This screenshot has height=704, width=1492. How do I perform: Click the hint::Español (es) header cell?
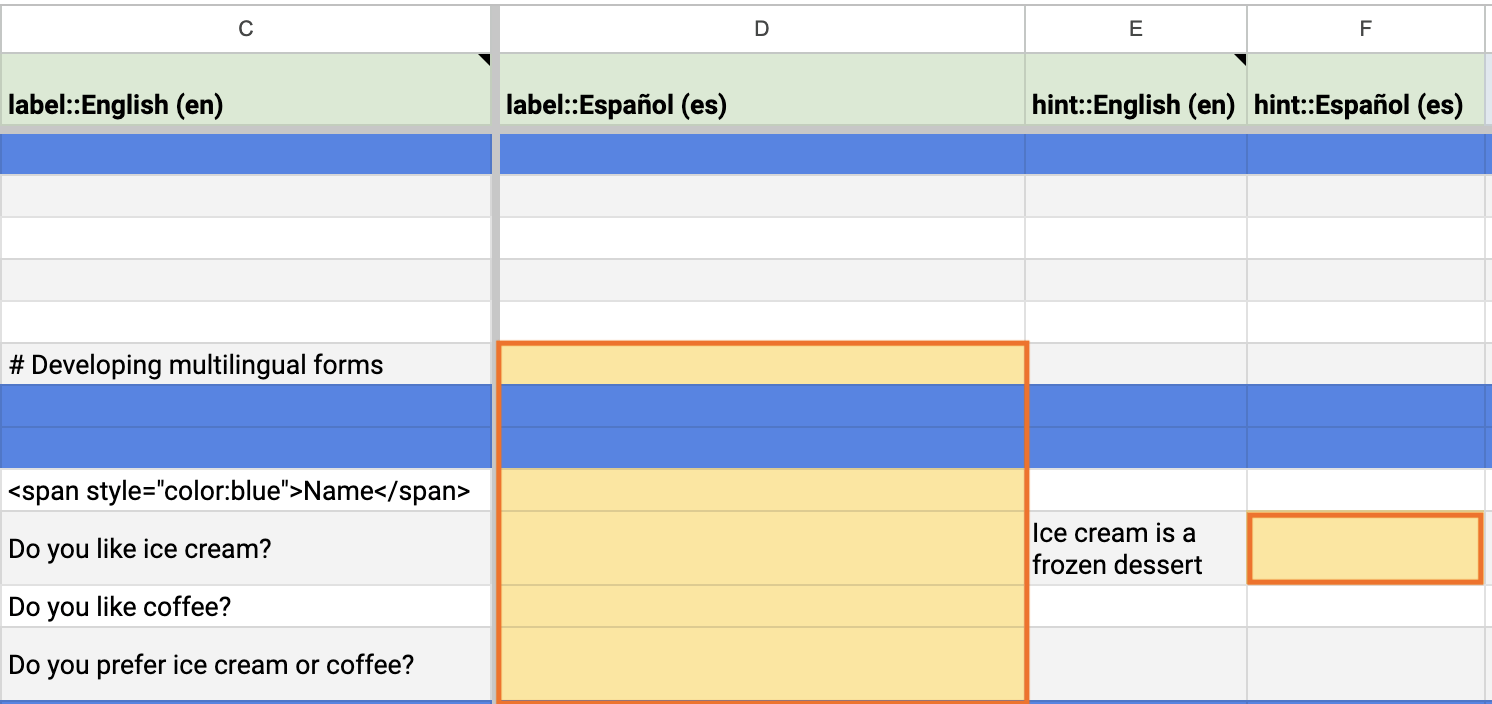[x=1365, y=90]
